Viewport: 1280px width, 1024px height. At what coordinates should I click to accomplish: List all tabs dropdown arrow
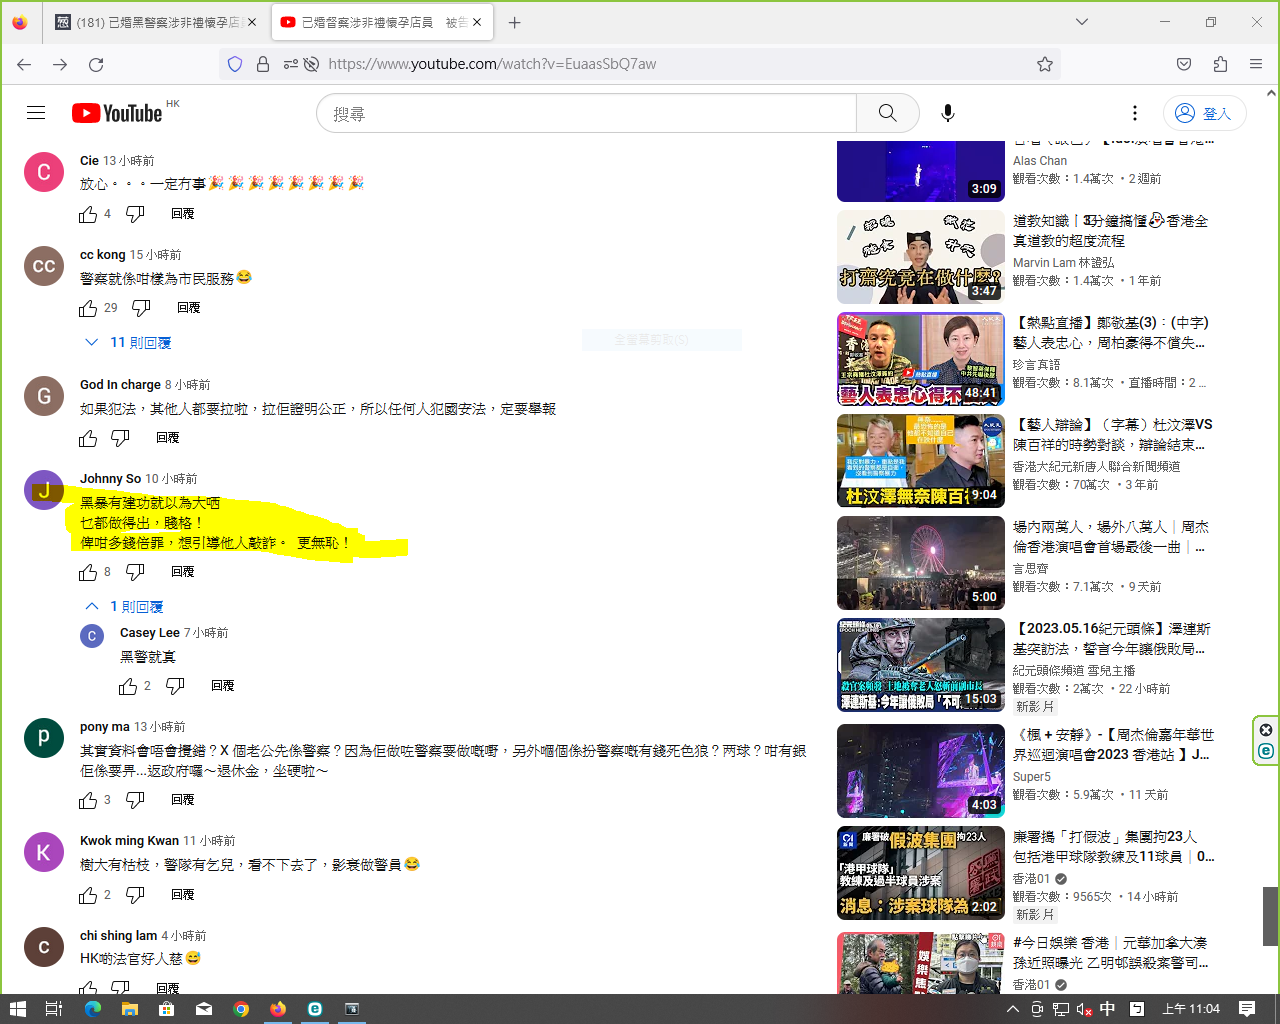(1082, 22)
